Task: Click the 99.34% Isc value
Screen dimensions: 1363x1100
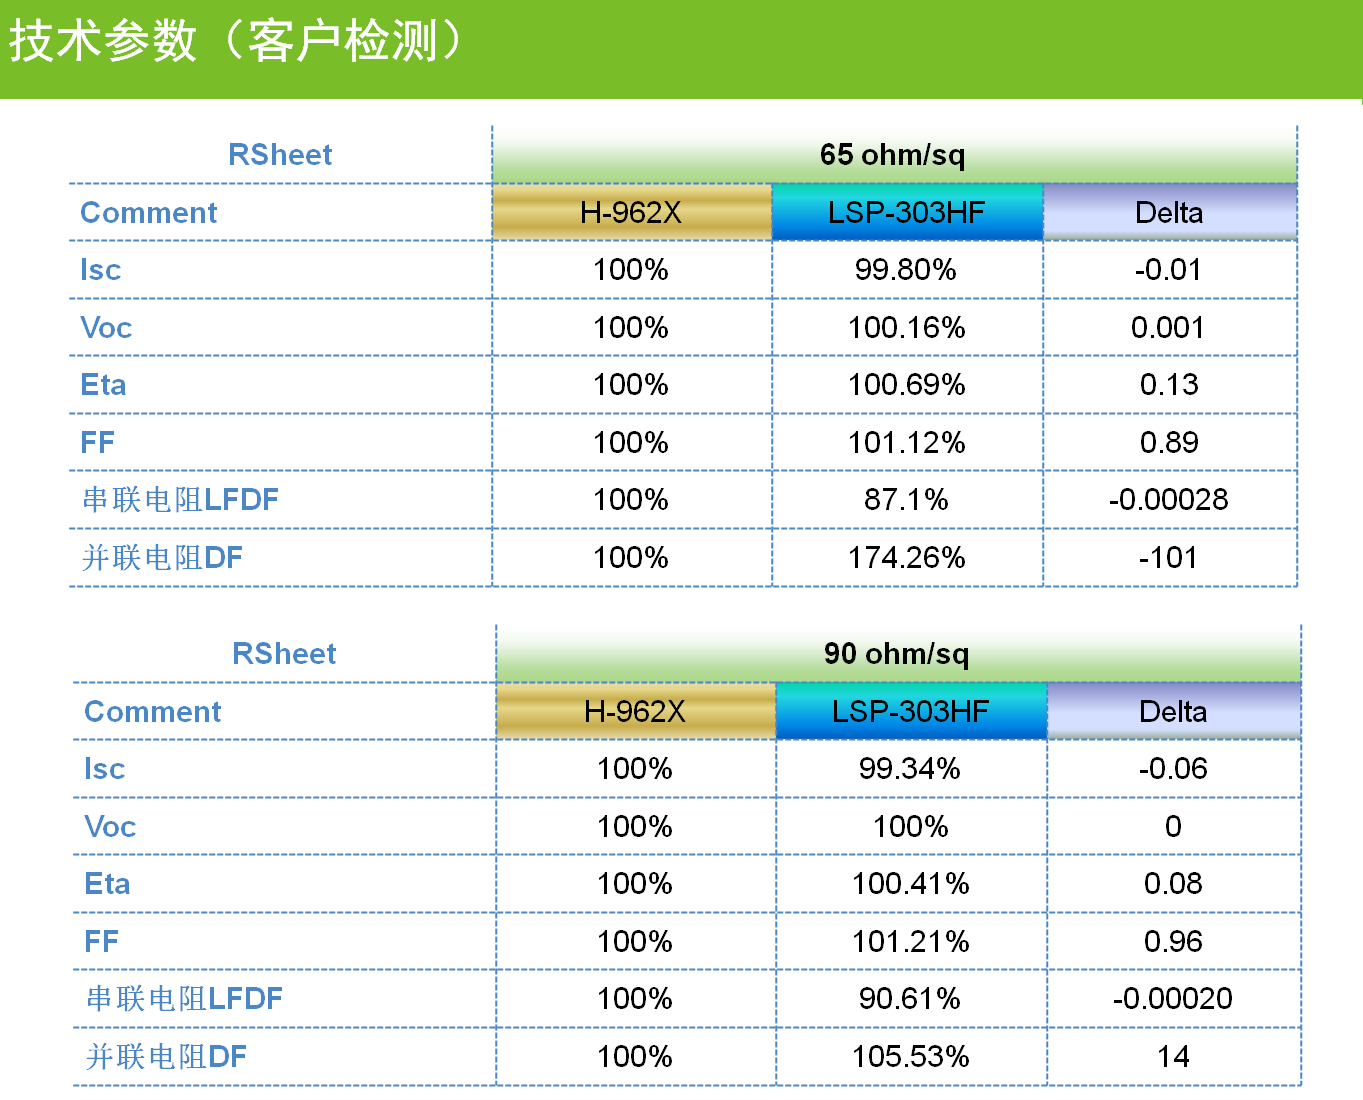Action: 910,769
